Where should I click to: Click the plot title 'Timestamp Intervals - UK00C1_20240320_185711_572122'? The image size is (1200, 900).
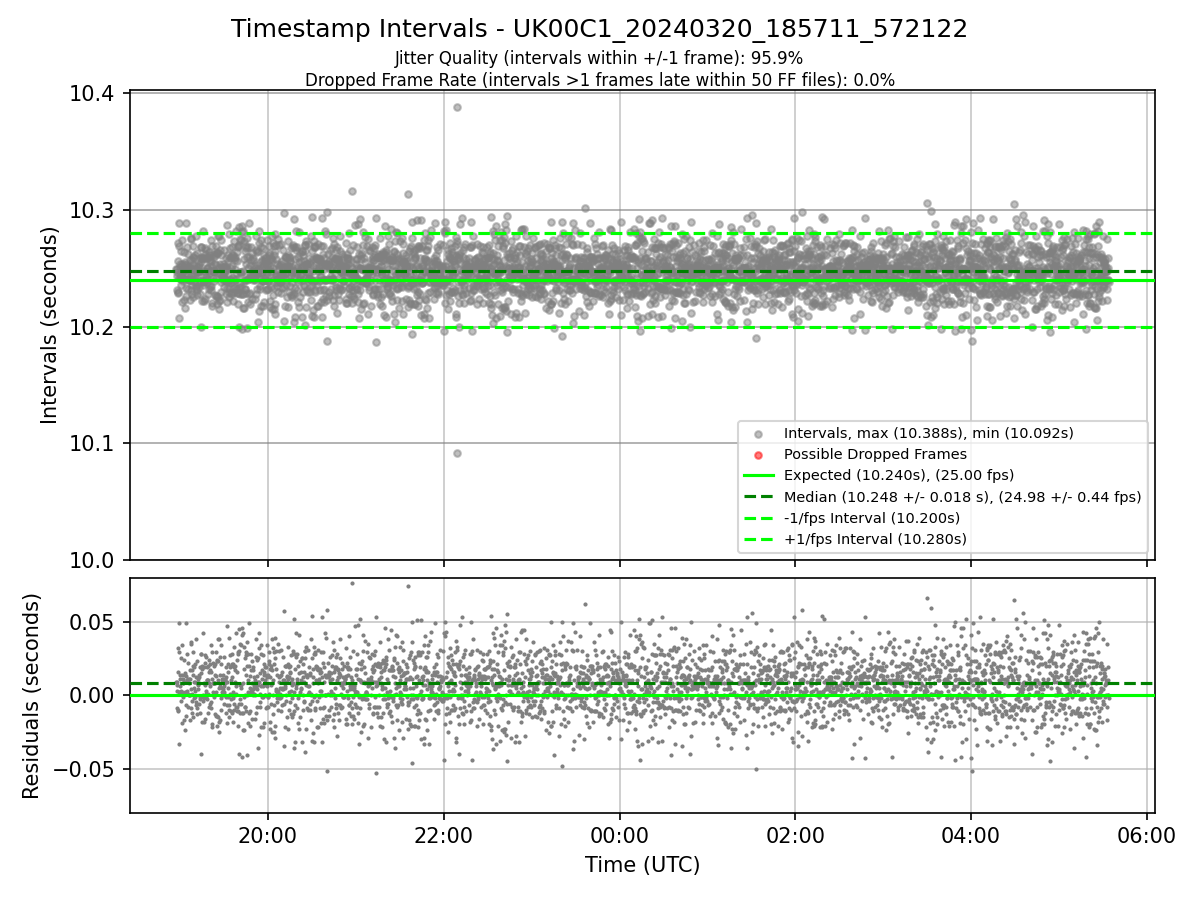(599, 29)
